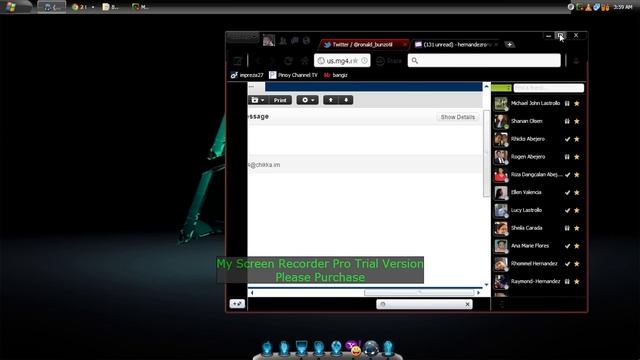Toggle favorite star for Rhicks Abejero
640x360 pixels.
coord(577,139)
